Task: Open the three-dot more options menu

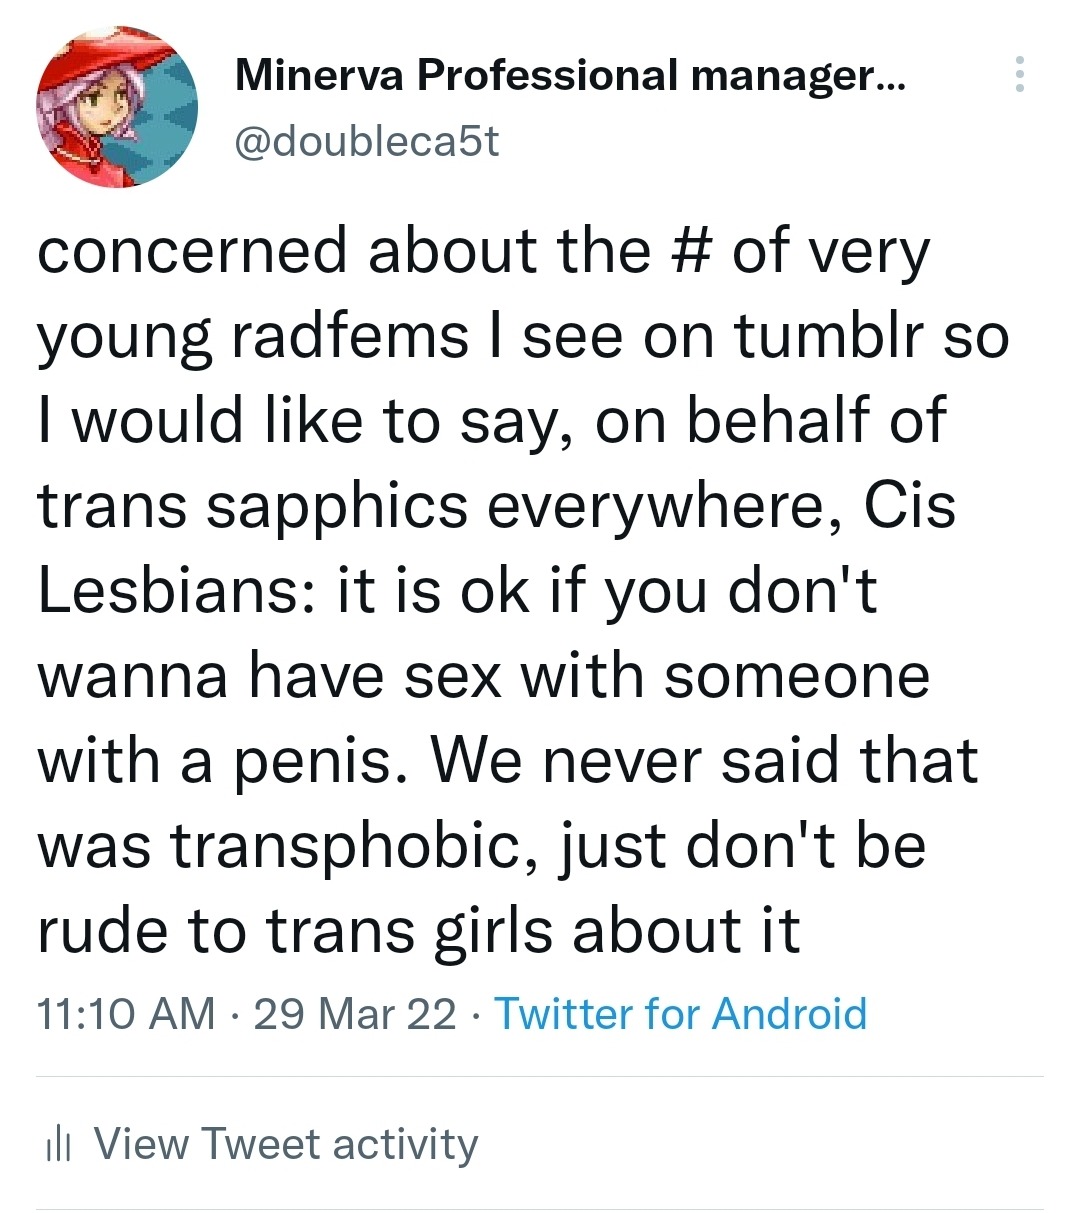Action: pos(1019,74)
